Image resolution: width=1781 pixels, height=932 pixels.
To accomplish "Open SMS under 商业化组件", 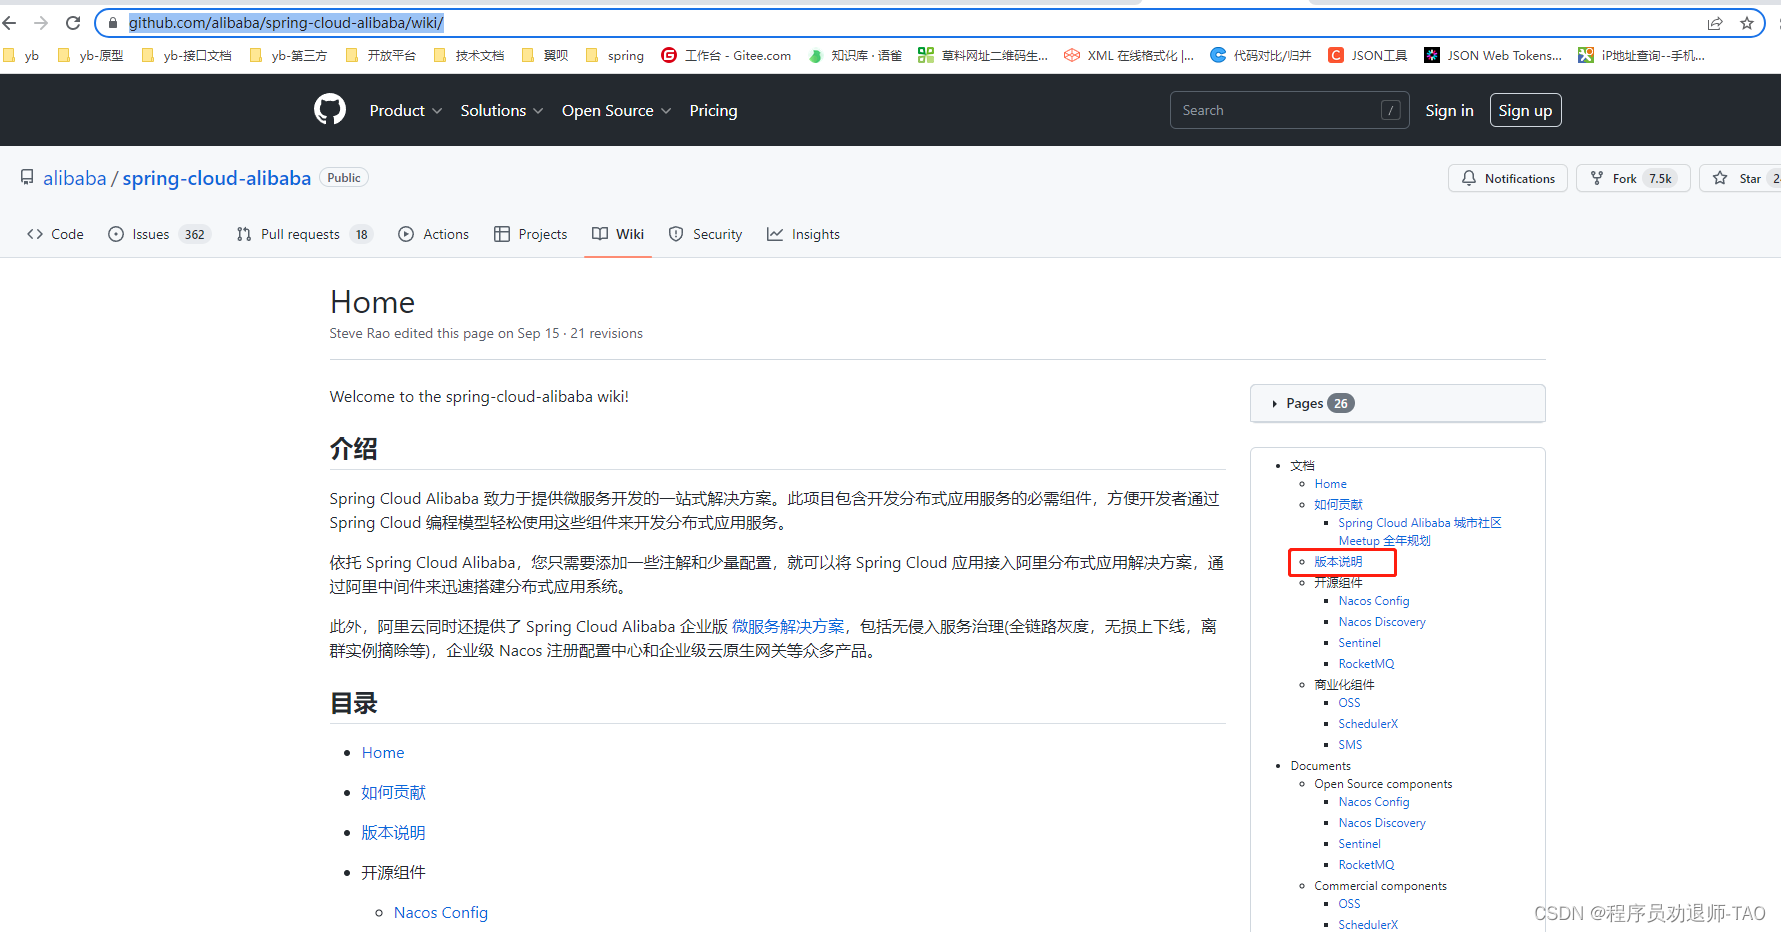I will pyautogui.click(x=1350, y=745).
